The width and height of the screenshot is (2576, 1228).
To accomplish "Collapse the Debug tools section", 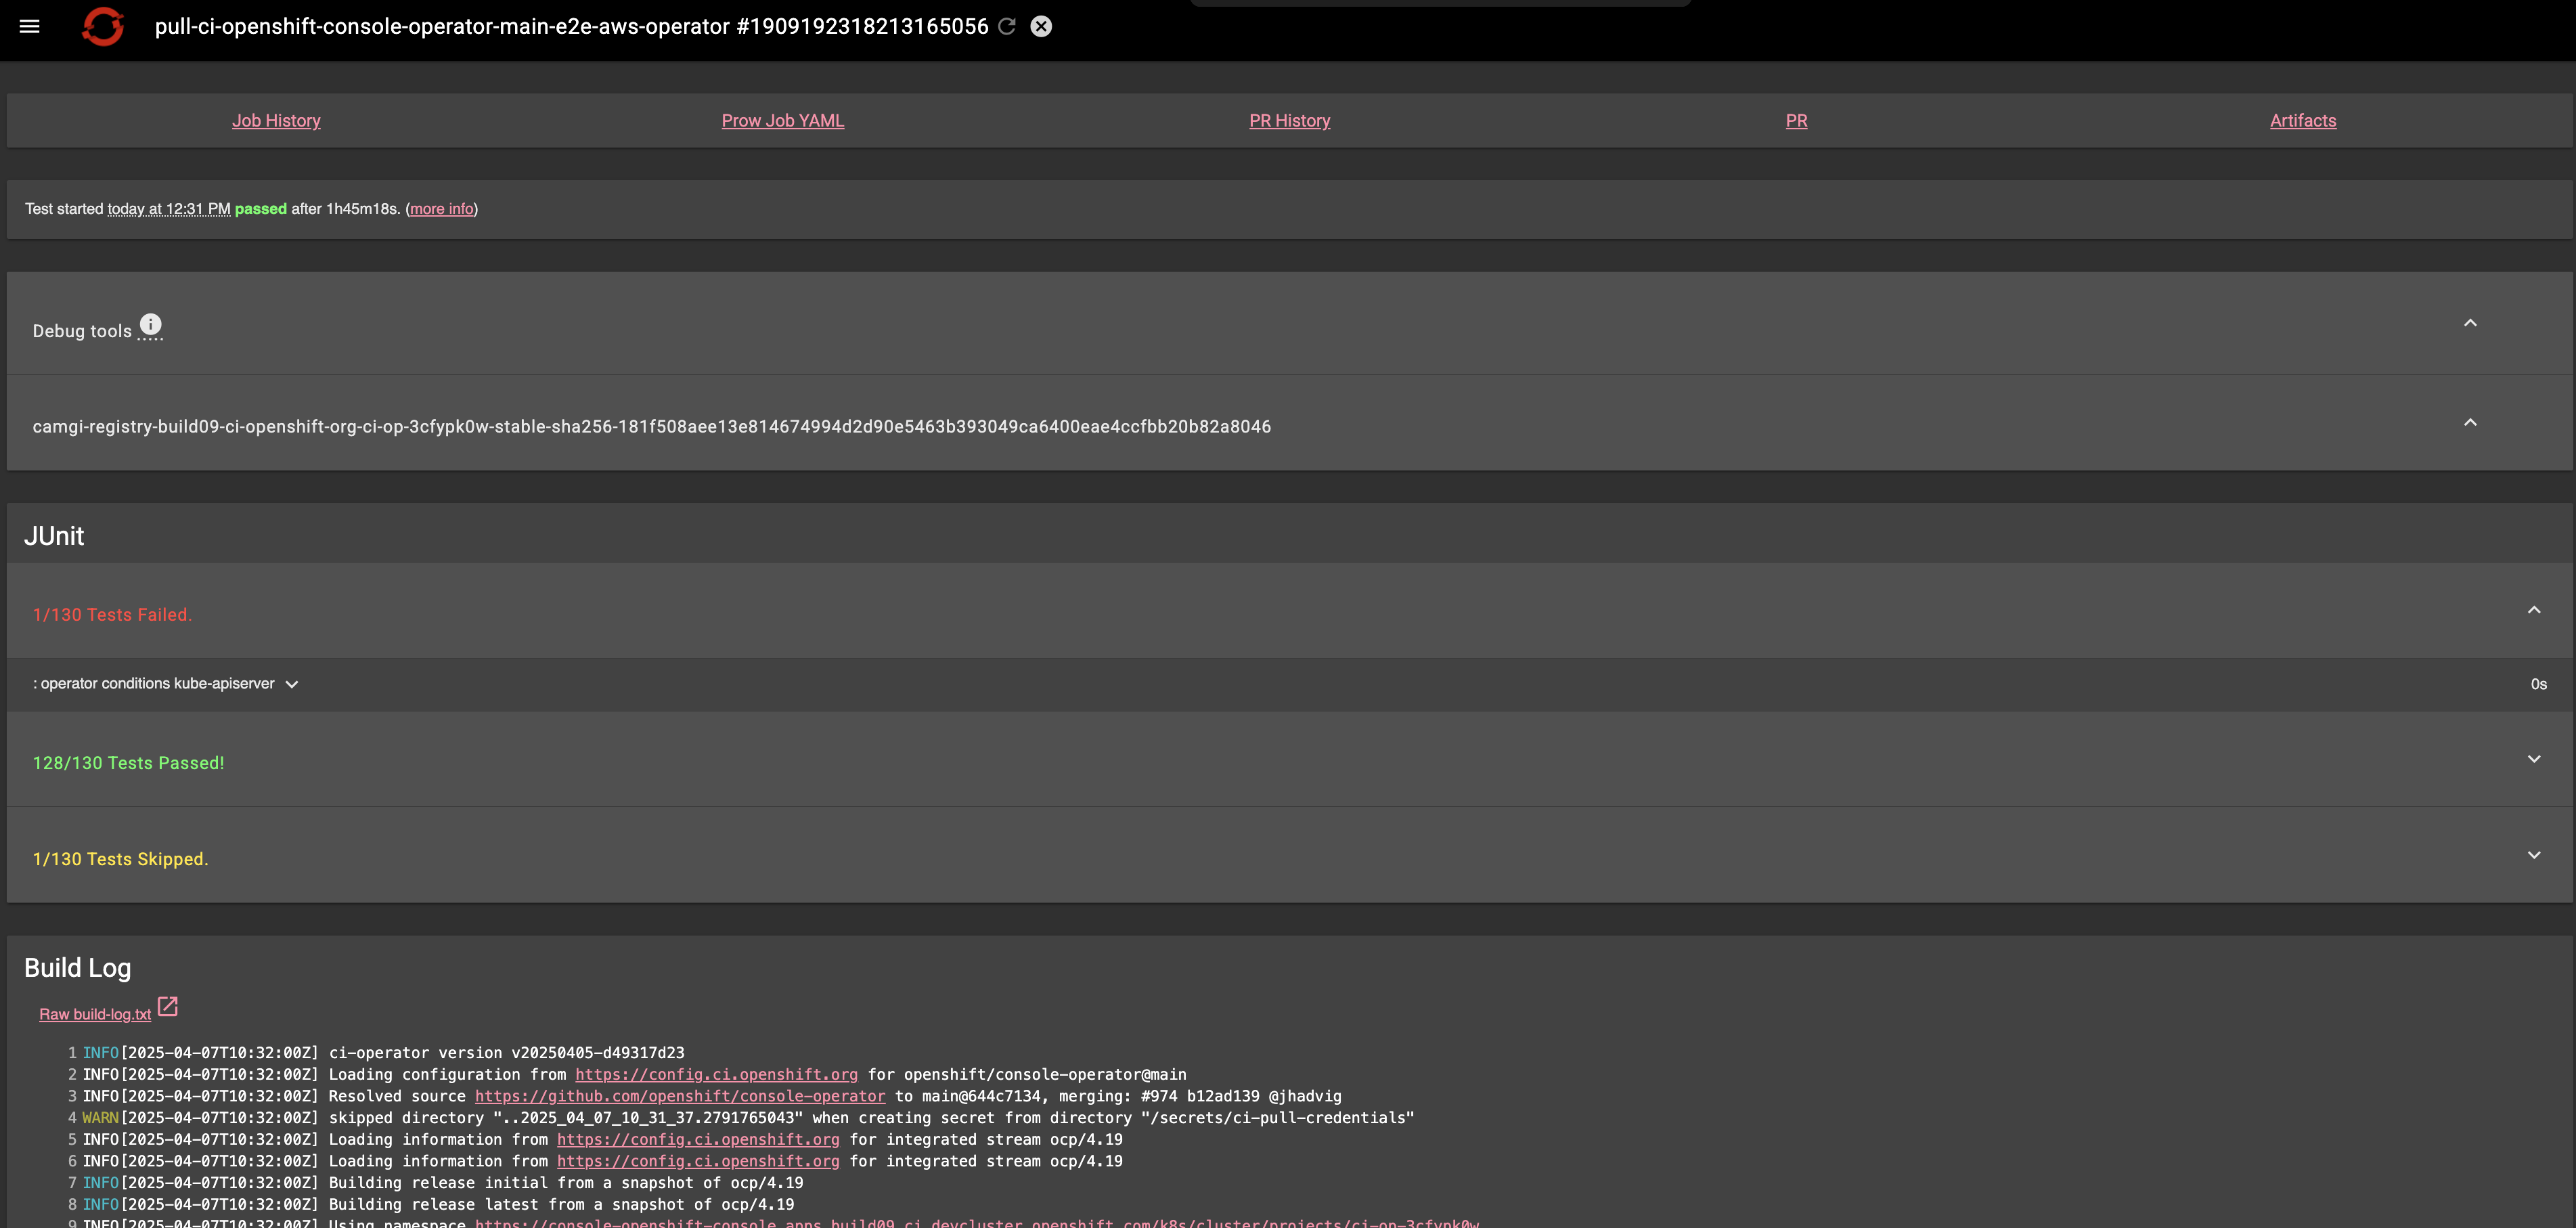I will pos(2470,323).
